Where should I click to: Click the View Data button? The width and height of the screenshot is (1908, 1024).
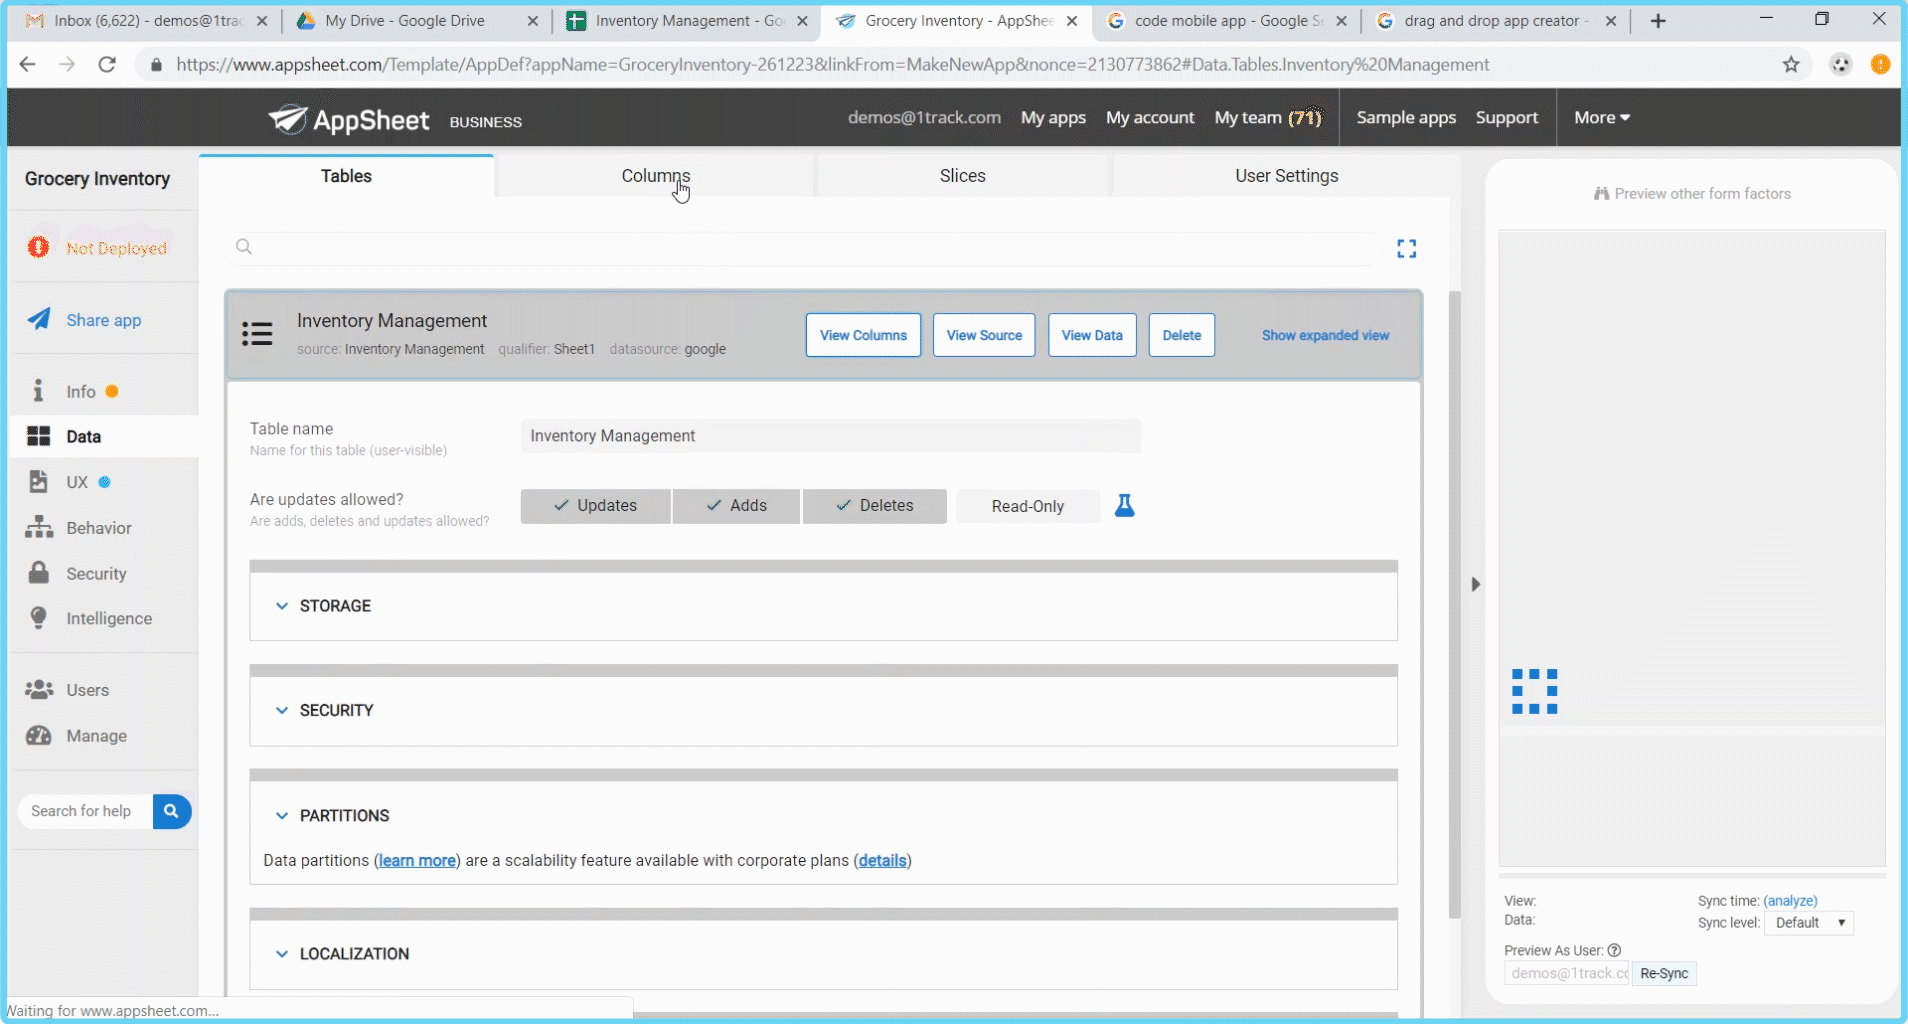tap(1092, 335)
